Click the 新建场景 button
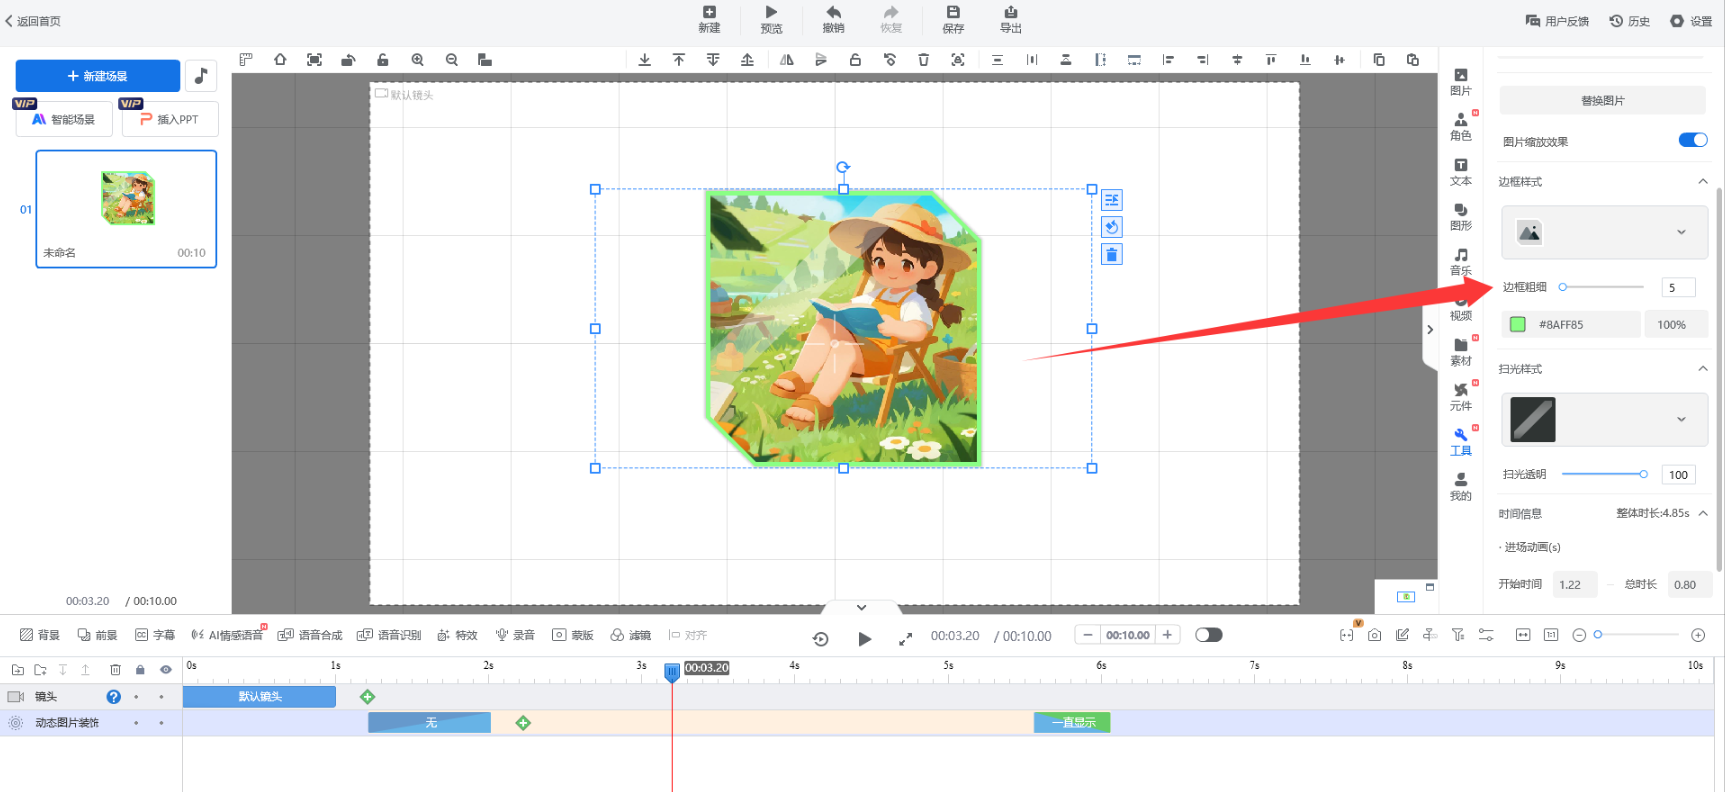 pyautogui.click(x=97, y=76)
